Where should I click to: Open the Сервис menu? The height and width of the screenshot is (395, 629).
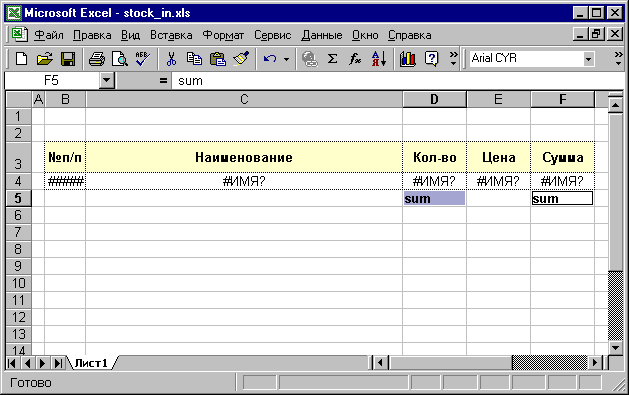pyautogui.click(x=273, y=35)
